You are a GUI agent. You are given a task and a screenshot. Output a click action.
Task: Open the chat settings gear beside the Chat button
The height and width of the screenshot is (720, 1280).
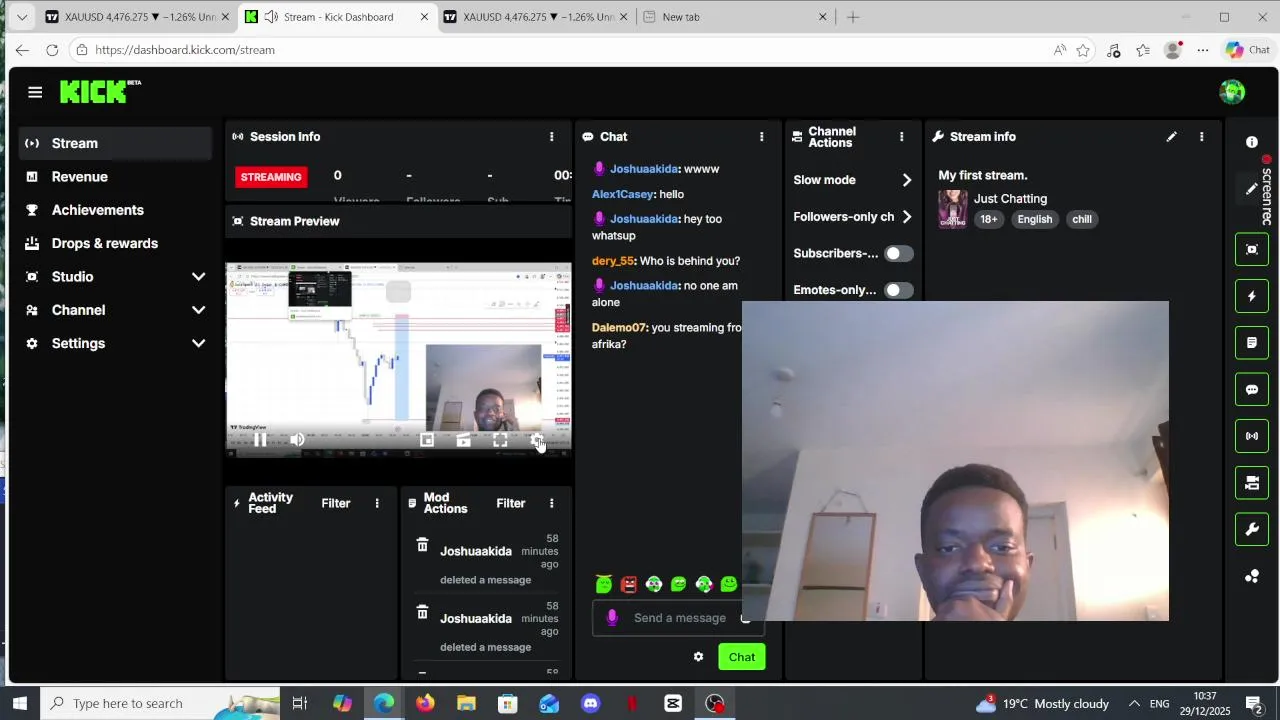pos(698,657)
